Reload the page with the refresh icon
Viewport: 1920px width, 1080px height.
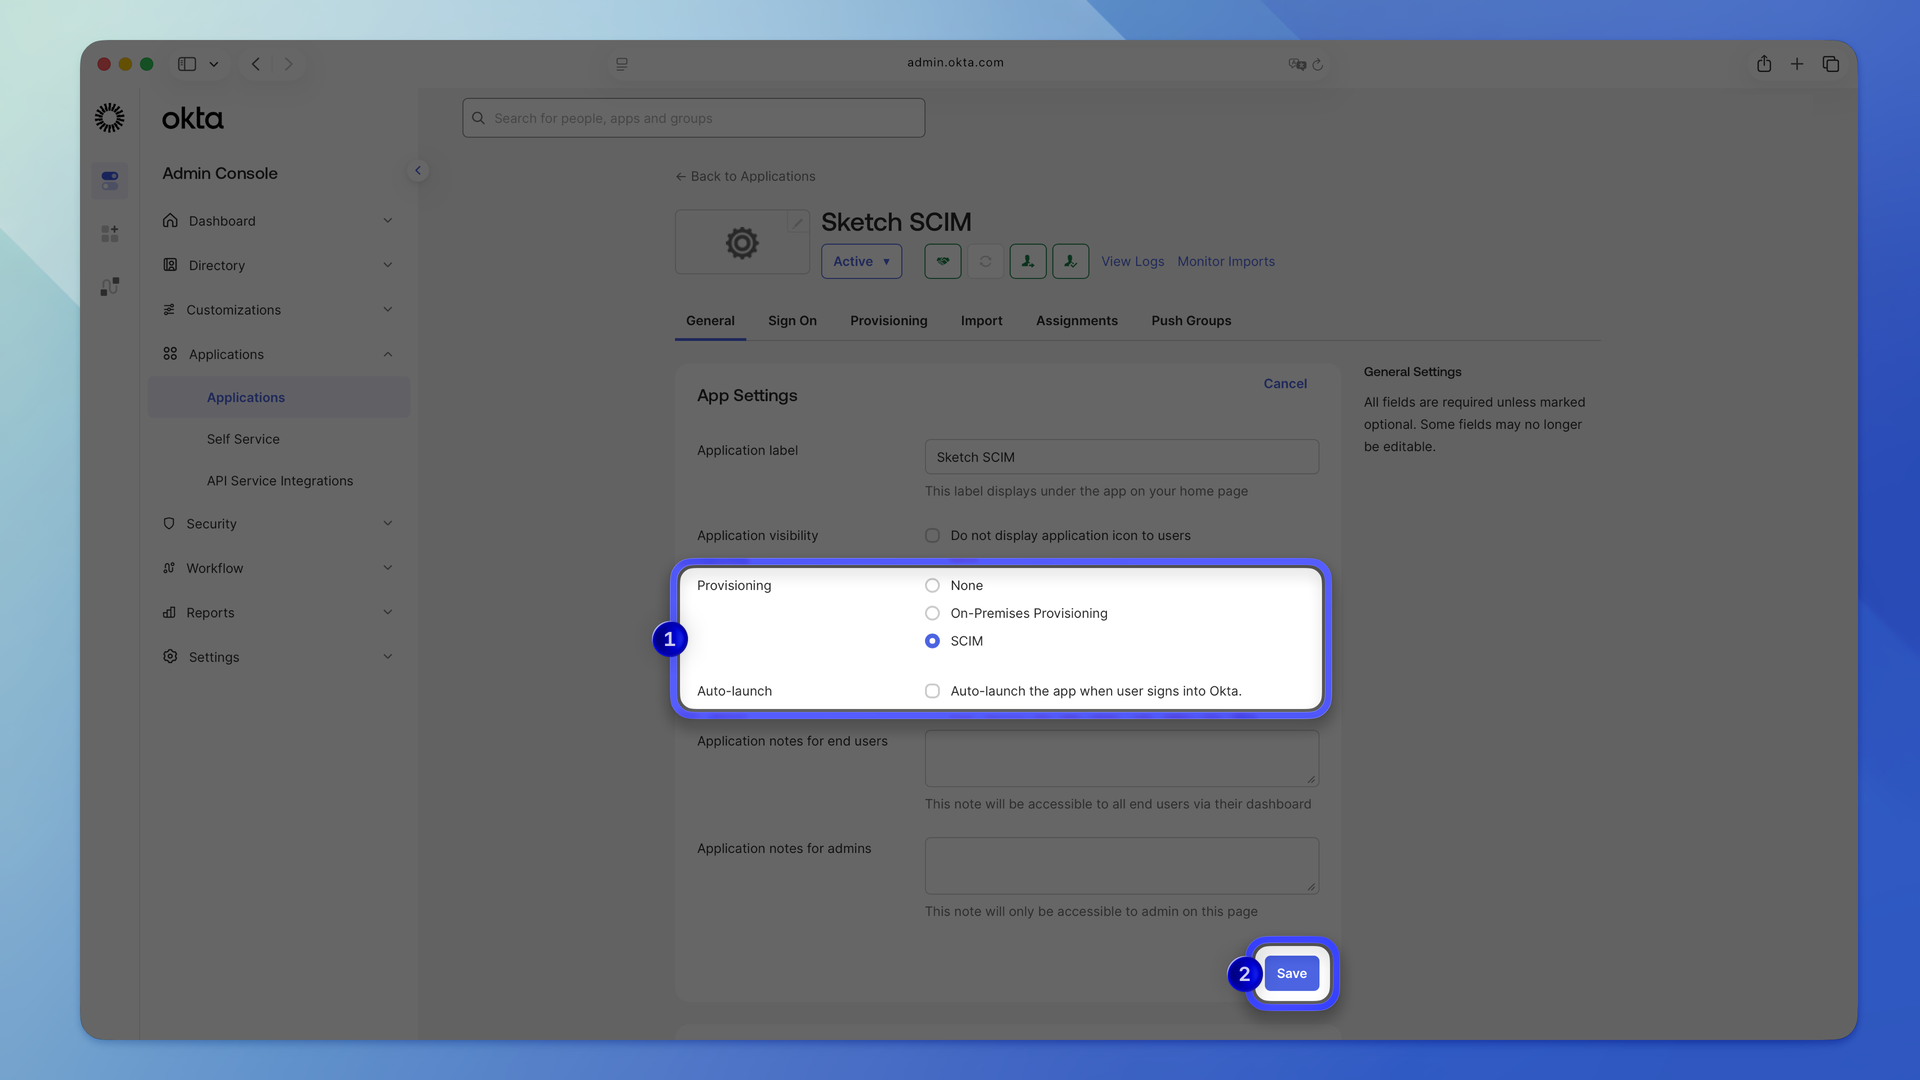[x=1318, y=64]
